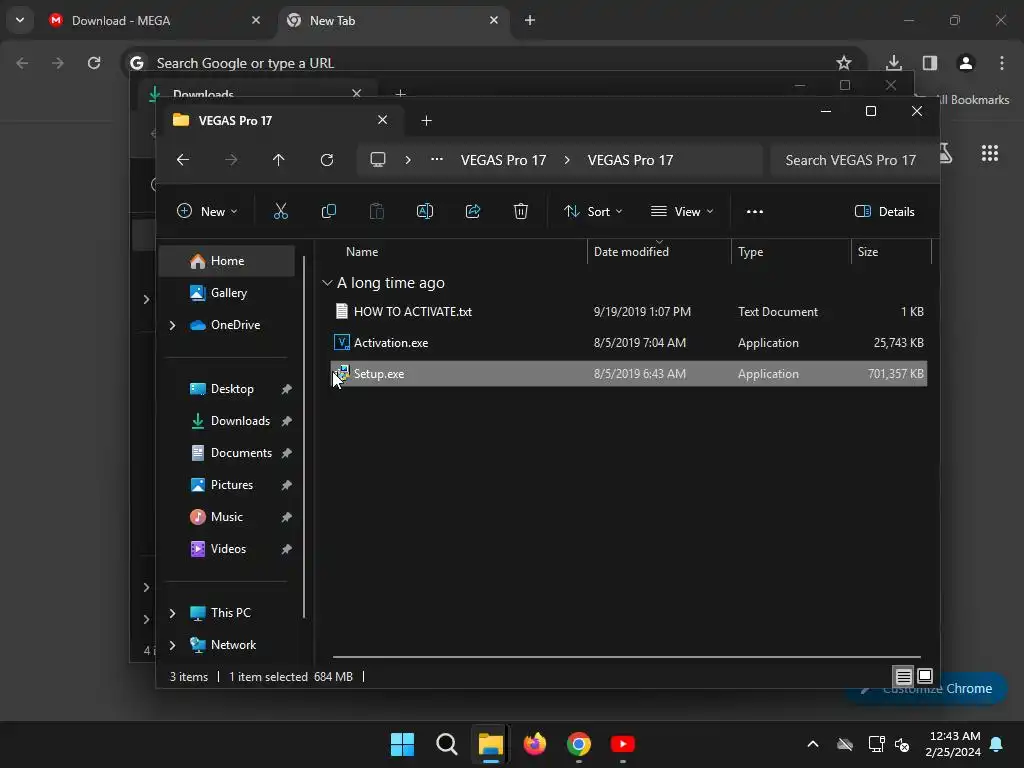Go up one folder with up arrow

[x=279, y=160]
